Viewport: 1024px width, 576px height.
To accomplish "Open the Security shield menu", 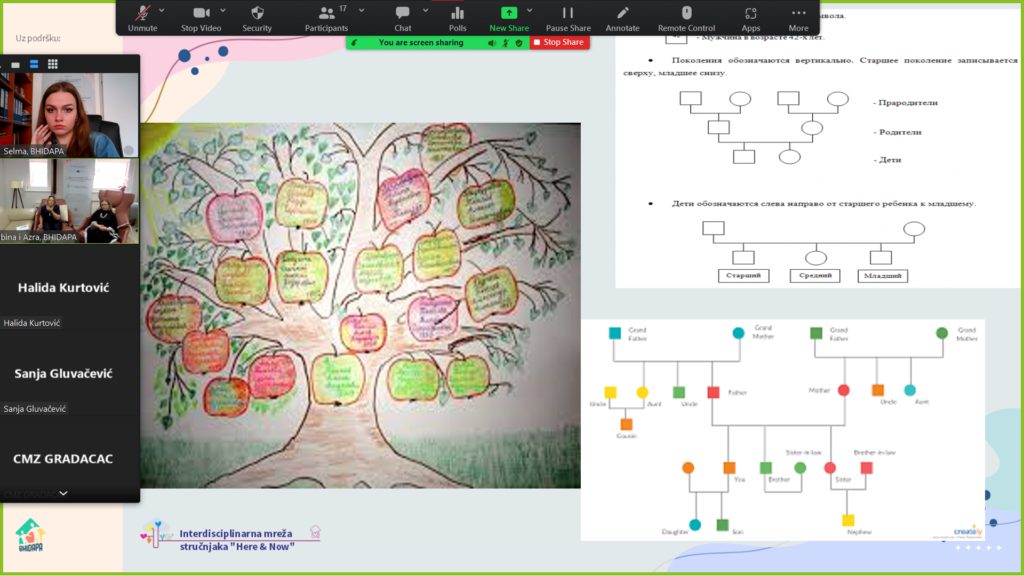I will 257,17.
